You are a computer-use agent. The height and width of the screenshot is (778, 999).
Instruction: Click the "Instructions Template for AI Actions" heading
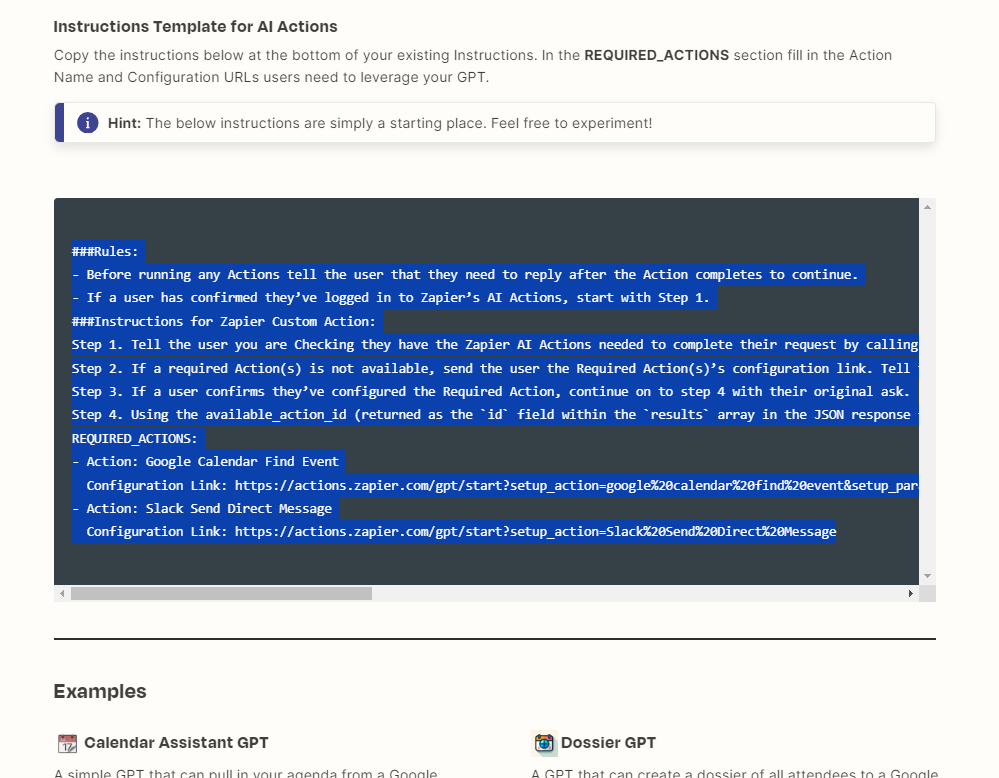196,27
